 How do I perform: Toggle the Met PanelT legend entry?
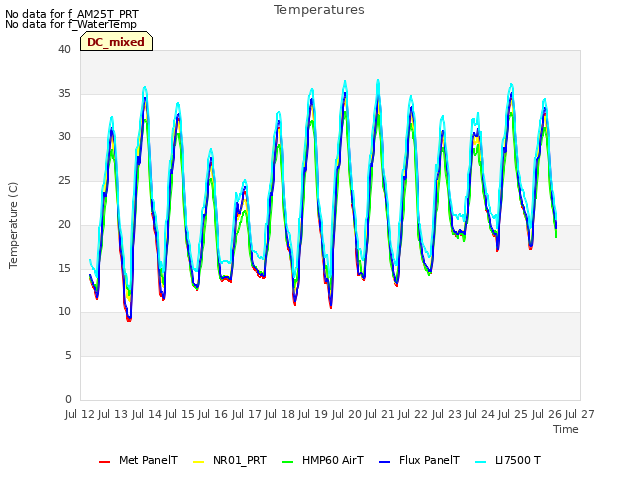coord(138,460)
